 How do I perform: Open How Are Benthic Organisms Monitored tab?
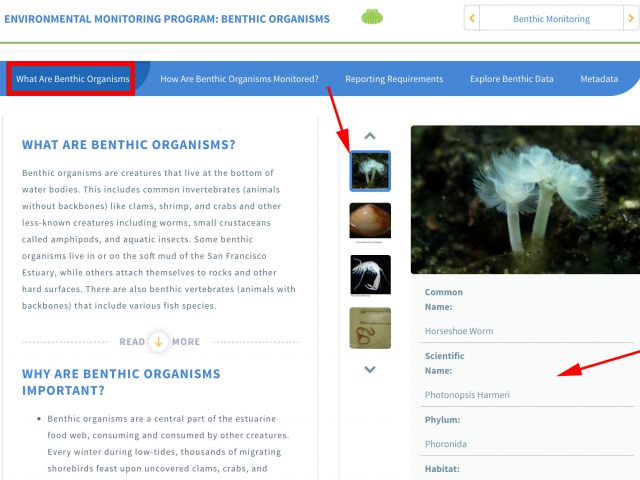[x=239, y=79]
